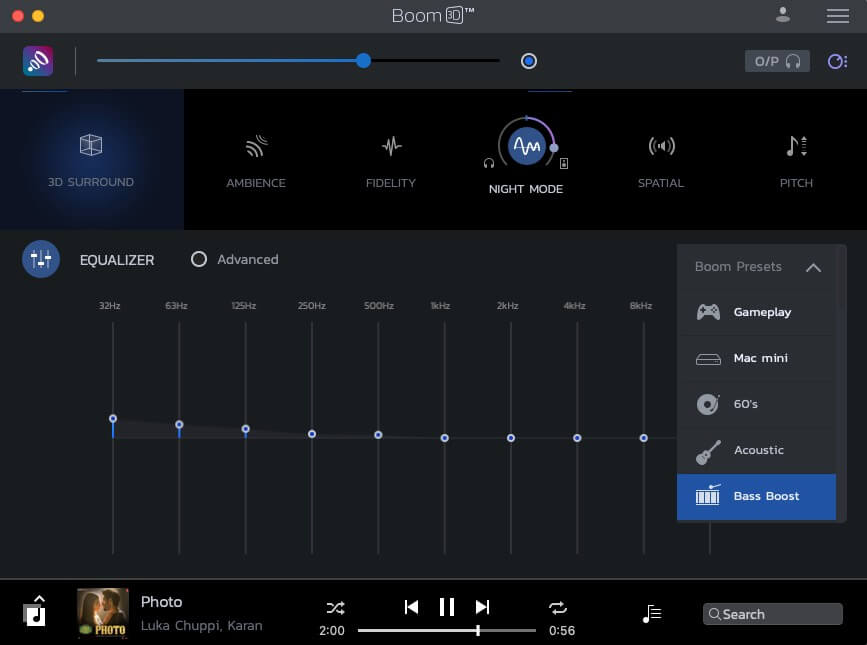Image resolution: width=867 pixels, height=645 pixels.
Task: Click the main volume slider knob
Action: 363,61
